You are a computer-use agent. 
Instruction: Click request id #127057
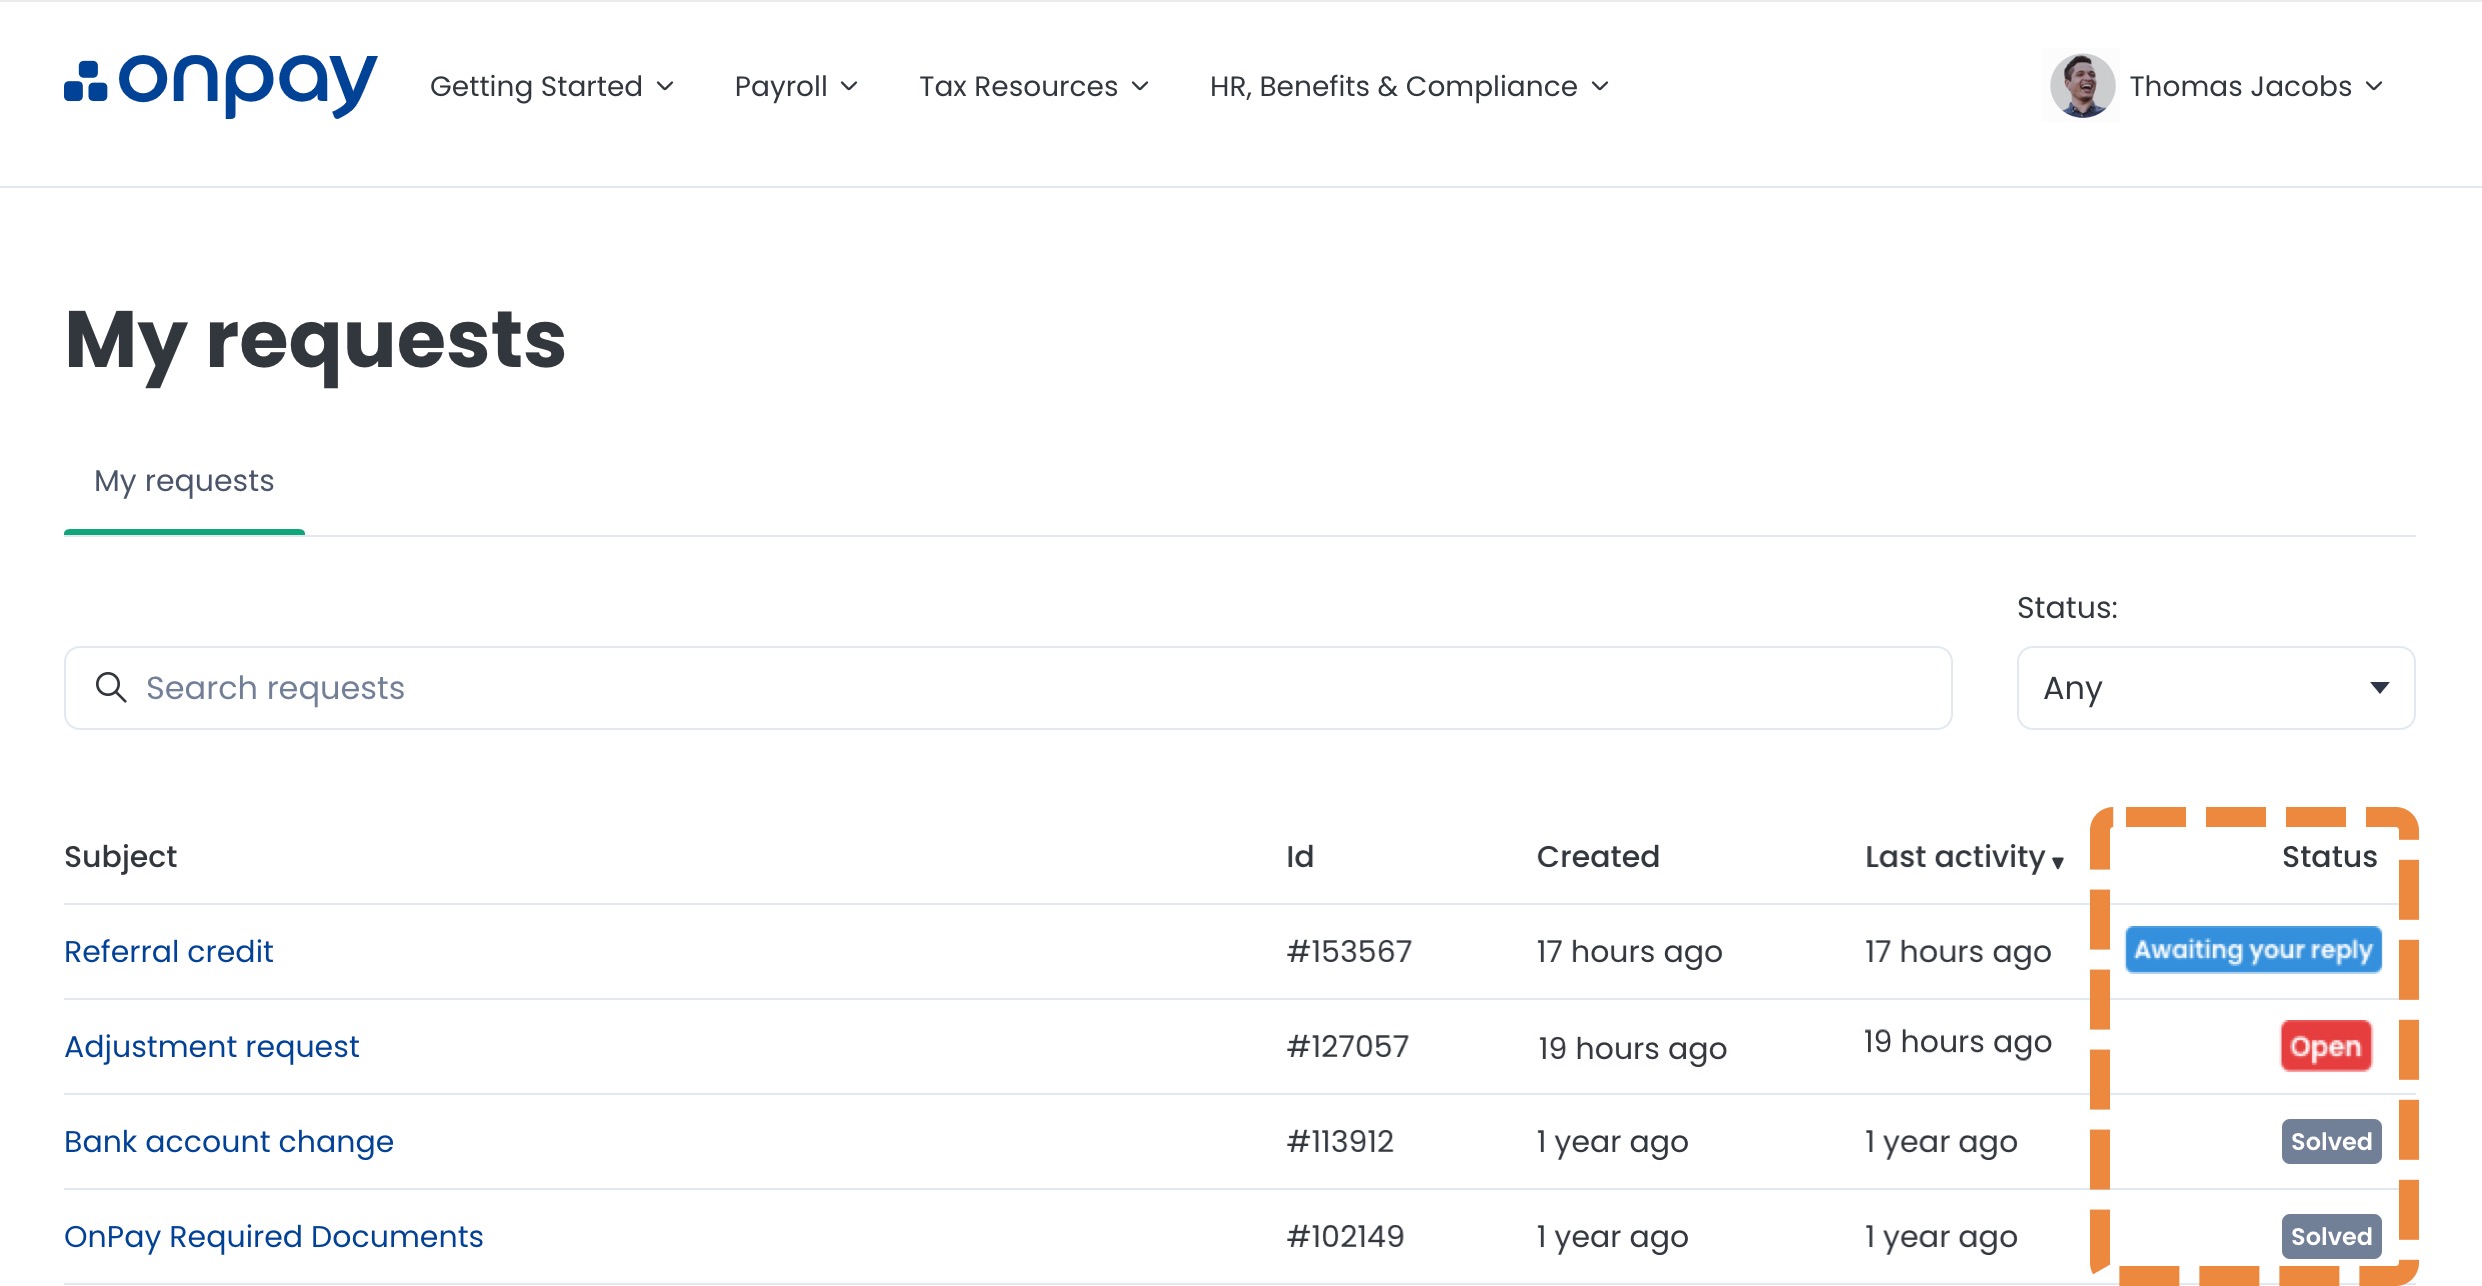(x=1347, y=1046)
